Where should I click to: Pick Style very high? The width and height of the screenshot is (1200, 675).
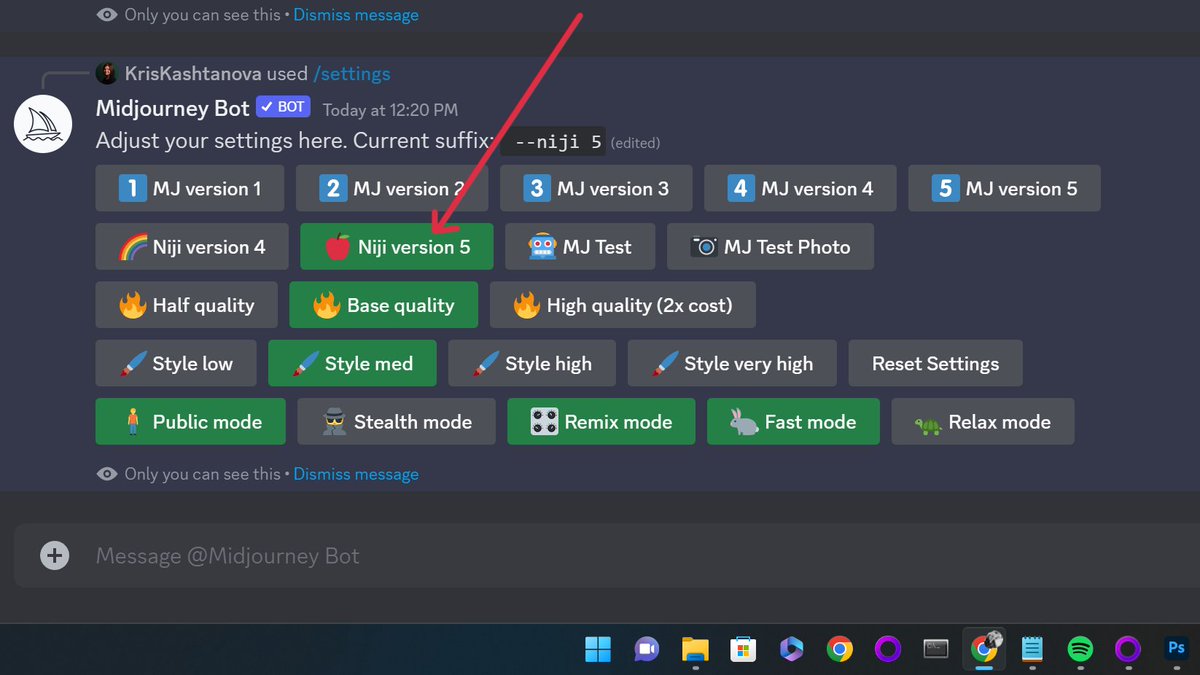click(733, 363)
